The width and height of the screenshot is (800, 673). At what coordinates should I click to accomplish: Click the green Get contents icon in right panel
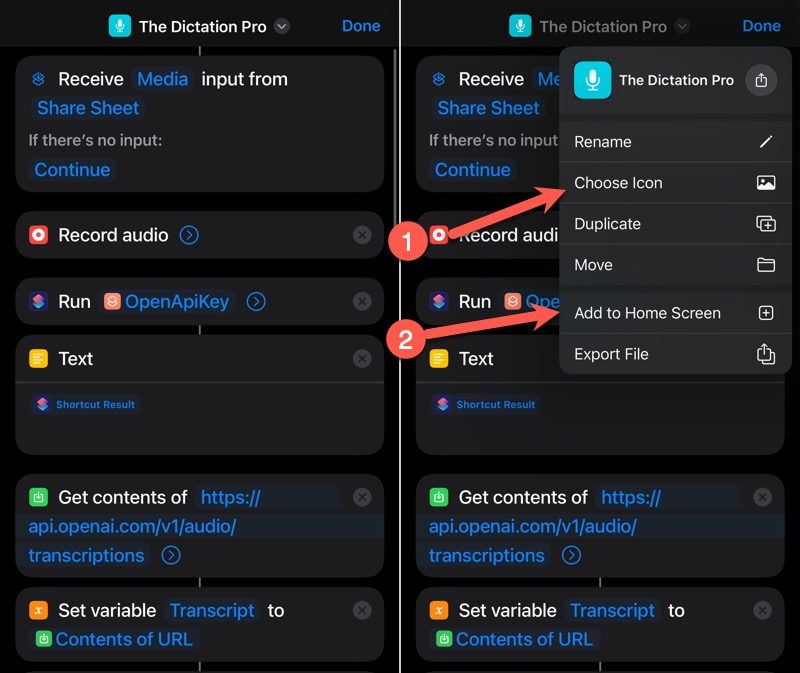pyautogui.click(x=439, y=497)
